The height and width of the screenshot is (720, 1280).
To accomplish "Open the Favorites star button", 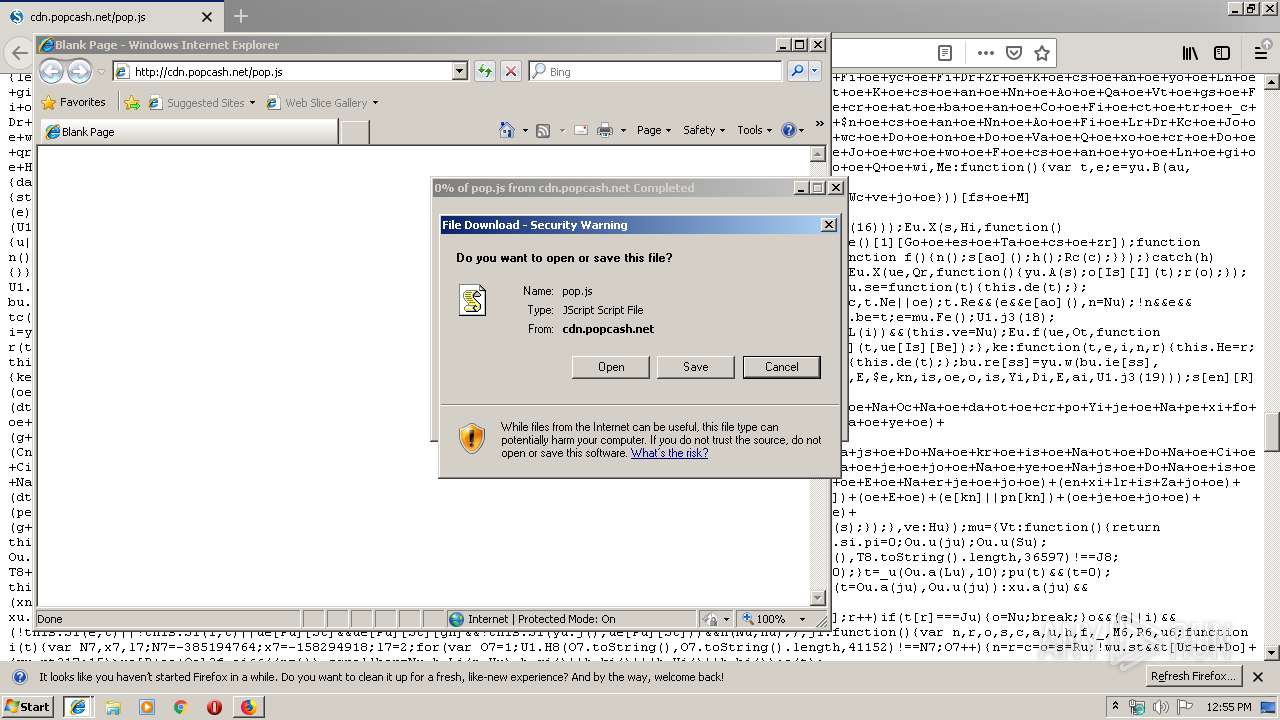I will coord(74,102).
